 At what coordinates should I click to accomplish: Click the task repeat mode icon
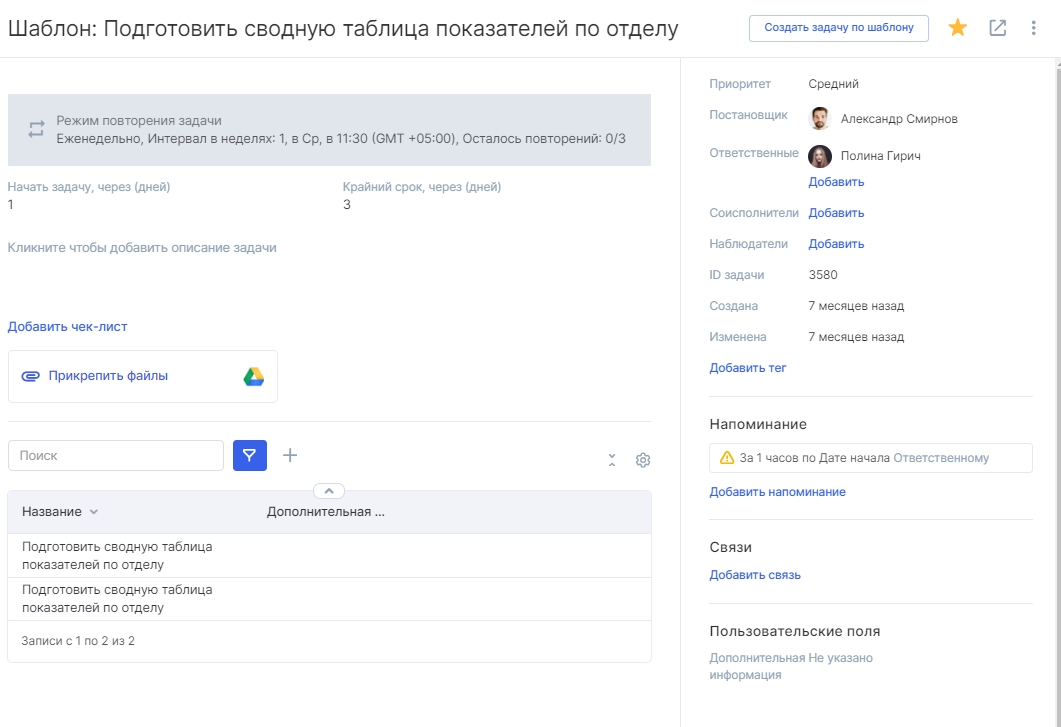(x=37, y=129)
